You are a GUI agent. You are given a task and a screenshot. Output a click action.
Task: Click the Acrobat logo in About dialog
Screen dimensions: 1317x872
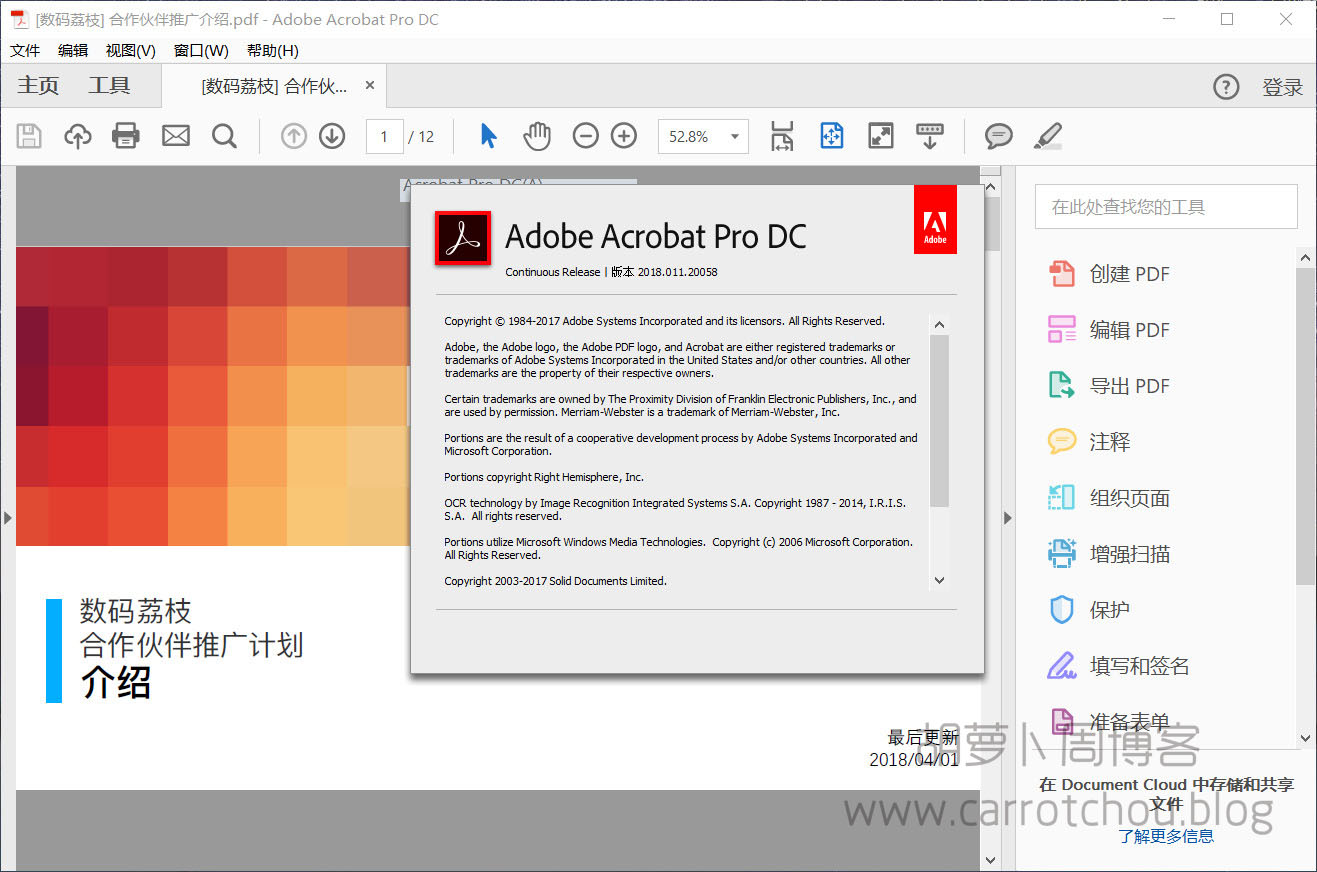(x=463, y=238)
